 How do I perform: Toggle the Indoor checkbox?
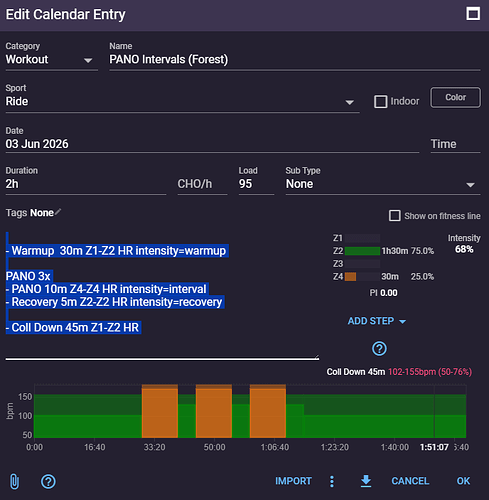pyautogui.click(x=381, y=102)
